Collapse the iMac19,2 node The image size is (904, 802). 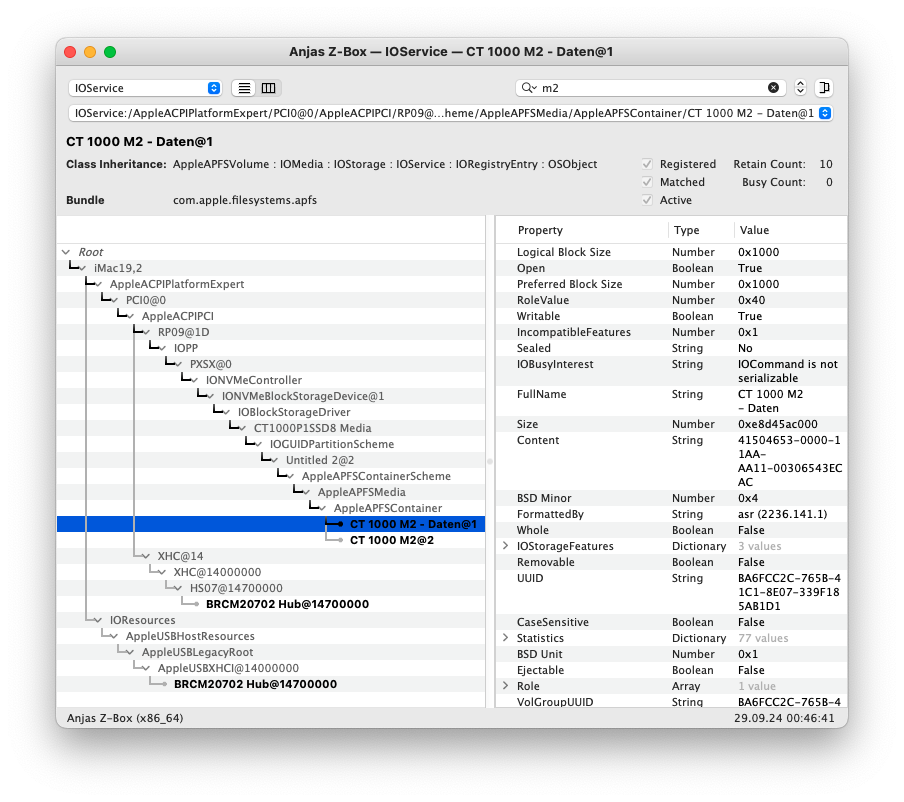[x=82, y=268]
